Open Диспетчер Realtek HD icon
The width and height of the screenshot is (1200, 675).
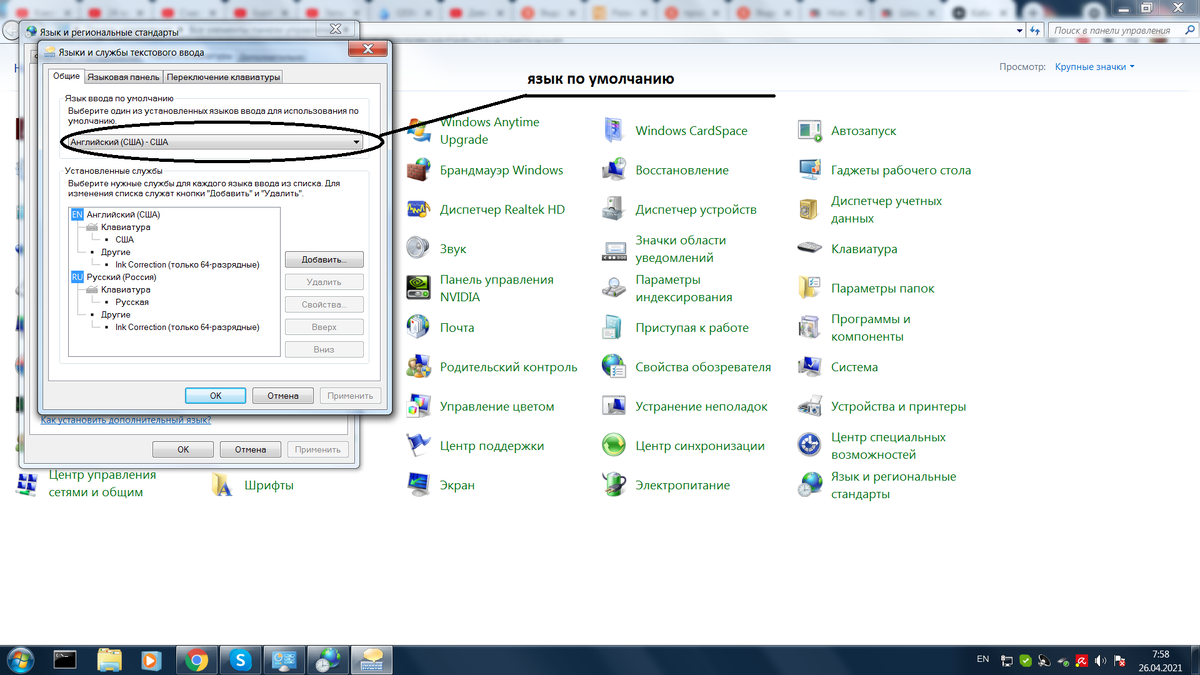(x=420, y=210)
